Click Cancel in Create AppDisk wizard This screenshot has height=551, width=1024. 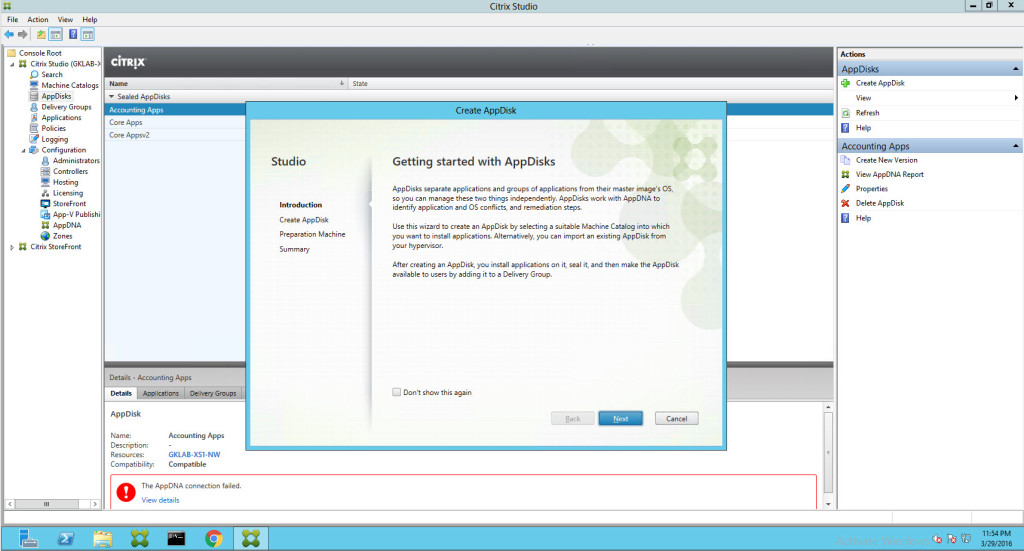(x=677, y=418)
